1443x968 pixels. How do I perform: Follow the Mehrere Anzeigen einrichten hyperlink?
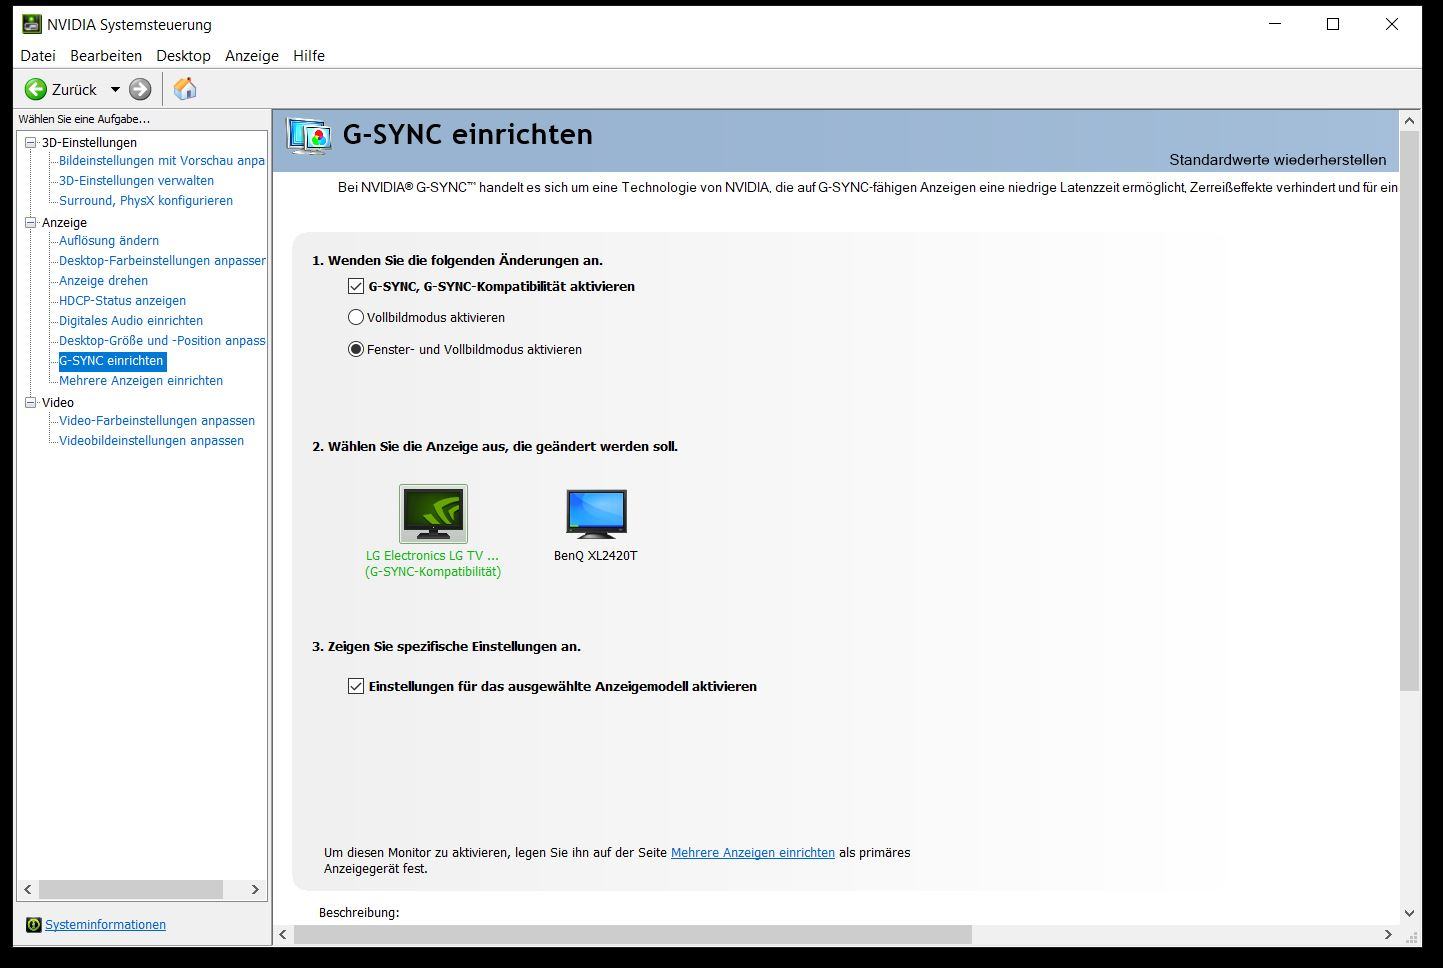pyautogui.click(x=753, y=853)
